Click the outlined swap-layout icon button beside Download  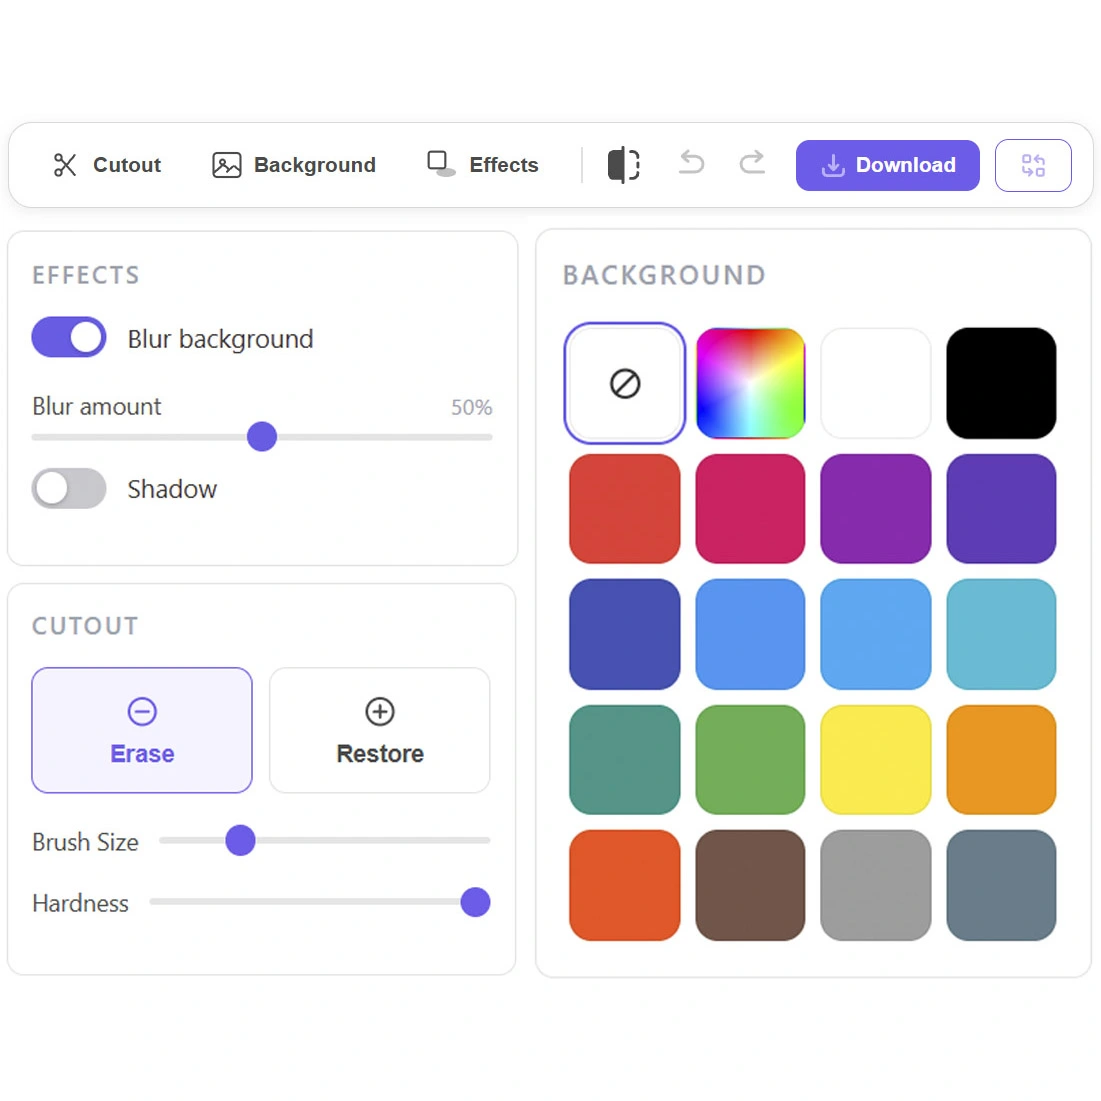point(1033,165)
